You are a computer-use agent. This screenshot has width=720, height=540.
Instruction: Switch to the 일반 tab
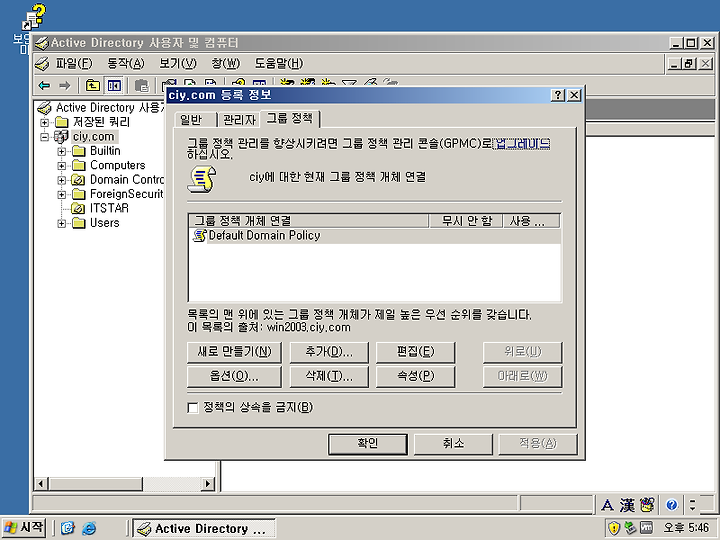(195, 120)
